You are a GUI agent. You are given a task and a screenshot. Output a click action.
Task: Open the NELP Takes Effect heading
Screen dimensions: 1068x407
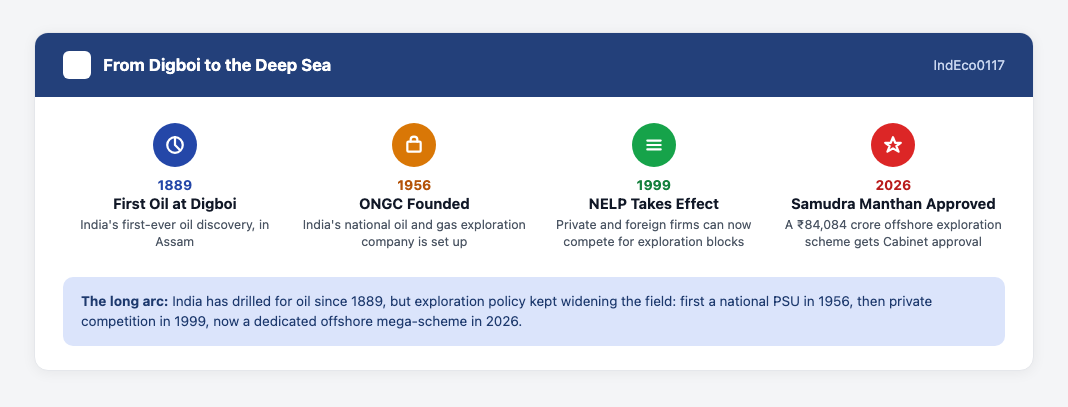point(654,204)
